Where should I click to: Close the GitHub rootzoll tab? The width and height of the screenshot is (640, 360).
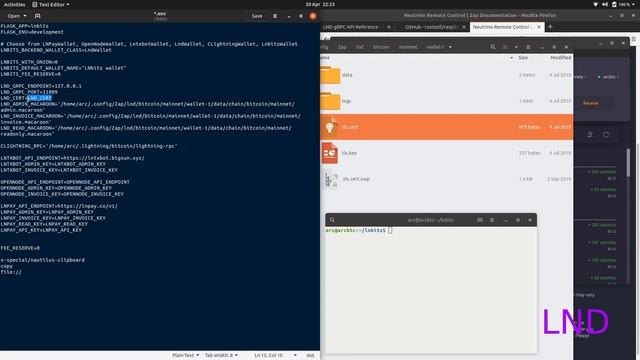click(464, 27)
